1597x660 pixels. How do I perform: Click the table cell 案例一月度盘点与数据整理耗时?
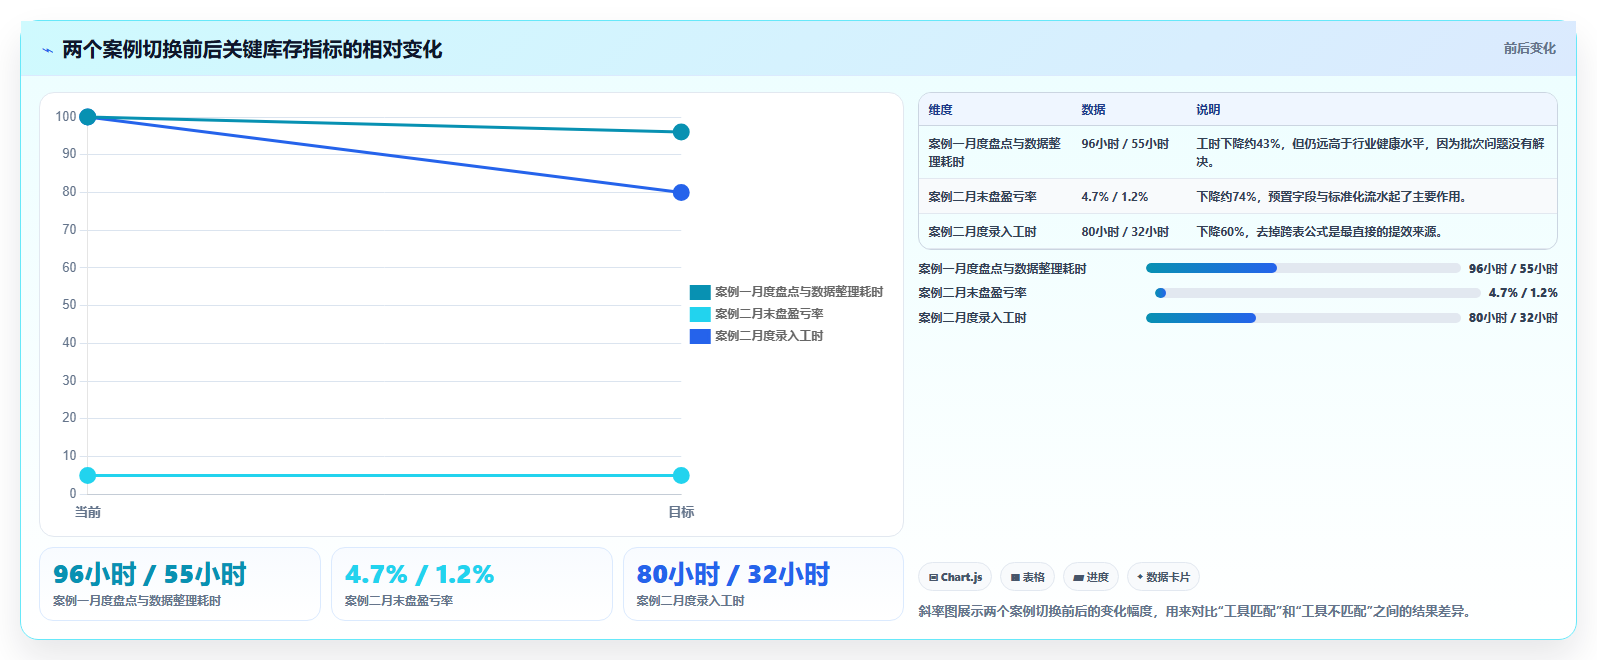tap(994, 153)
